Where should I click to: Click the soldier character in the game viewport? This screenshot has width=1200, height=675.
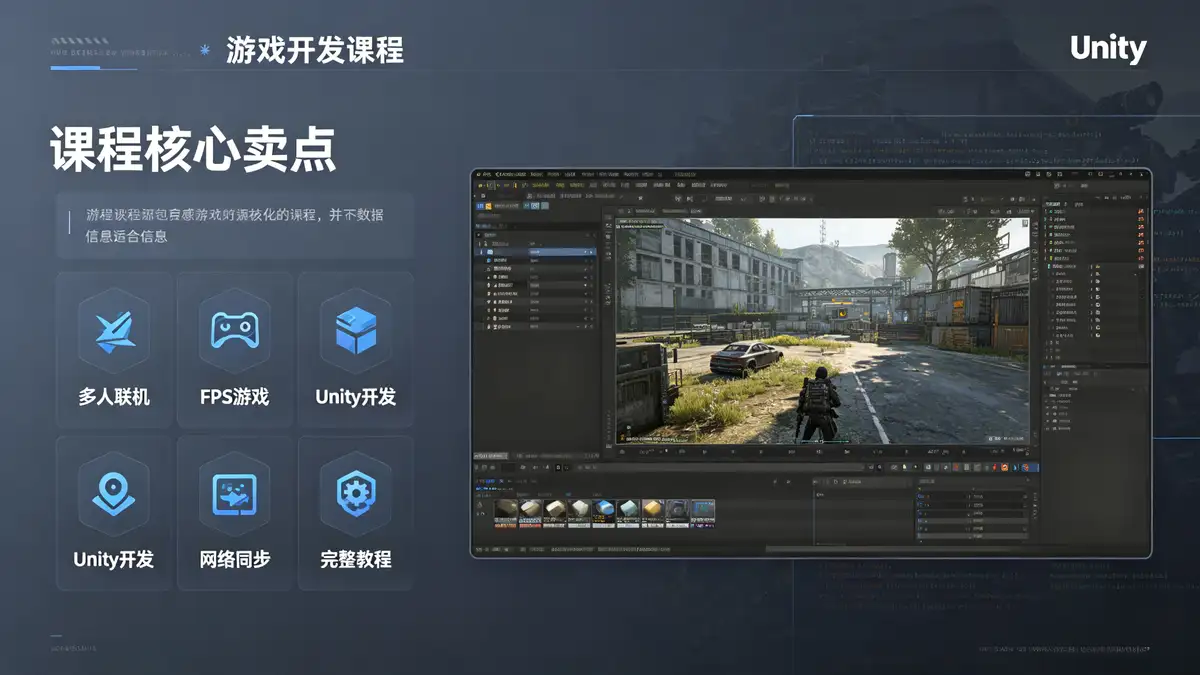[x=819, y=403]
